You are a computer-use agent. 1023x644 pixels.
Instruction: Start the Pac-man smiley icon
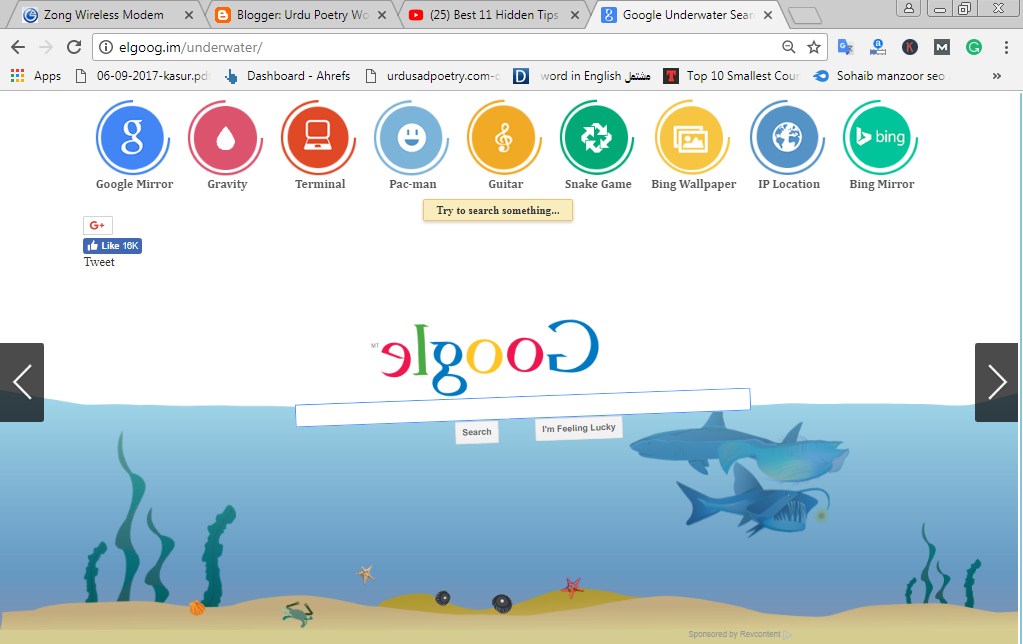(412, 138)
